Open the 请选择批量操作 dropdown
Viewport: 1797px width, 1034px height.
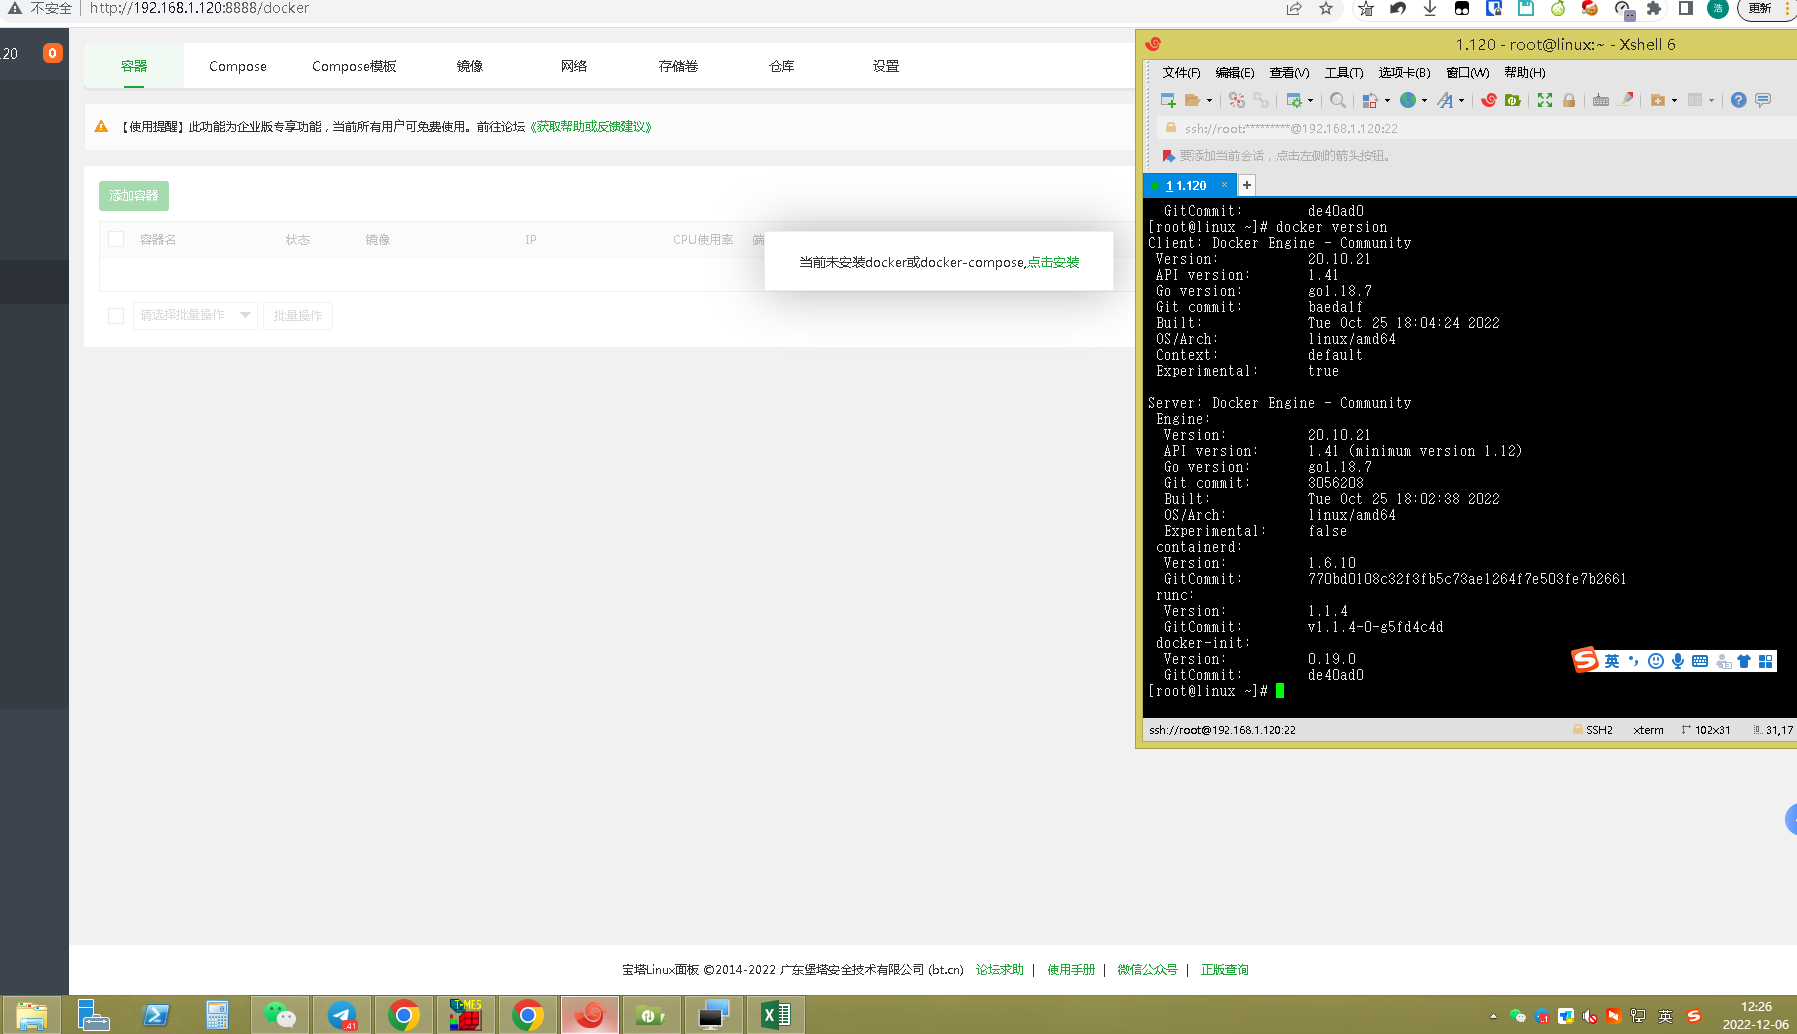pos(195,315)
